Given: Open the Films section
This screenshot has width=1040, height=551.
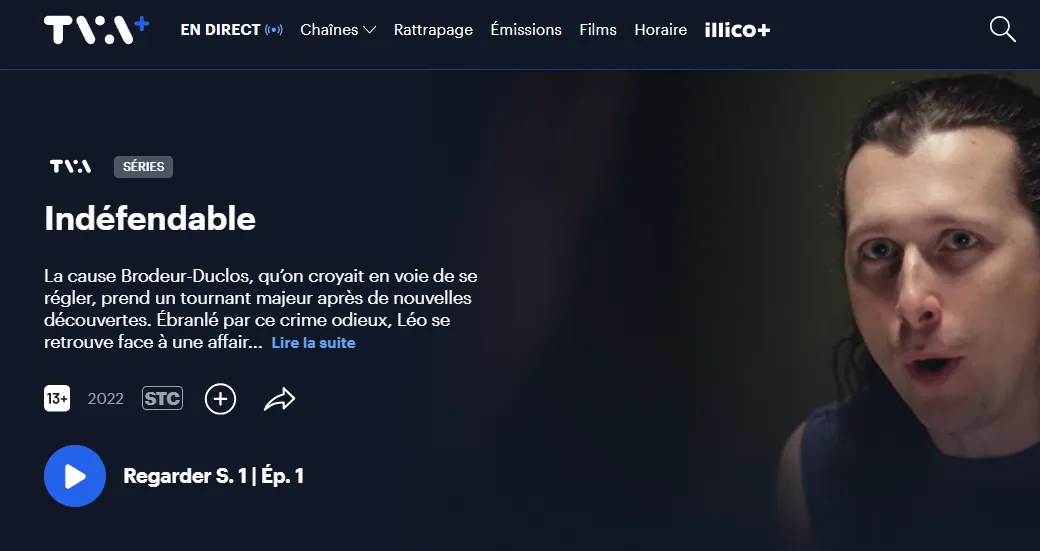Looking at the screenshot, I should [x=598, y=30].
